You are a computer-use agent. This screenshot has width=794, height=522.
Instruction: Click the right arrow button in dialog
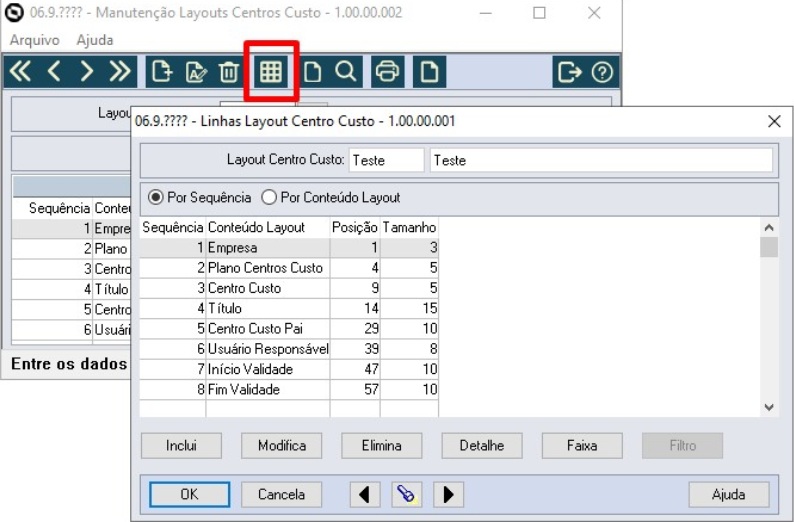(x=448, y=494)
